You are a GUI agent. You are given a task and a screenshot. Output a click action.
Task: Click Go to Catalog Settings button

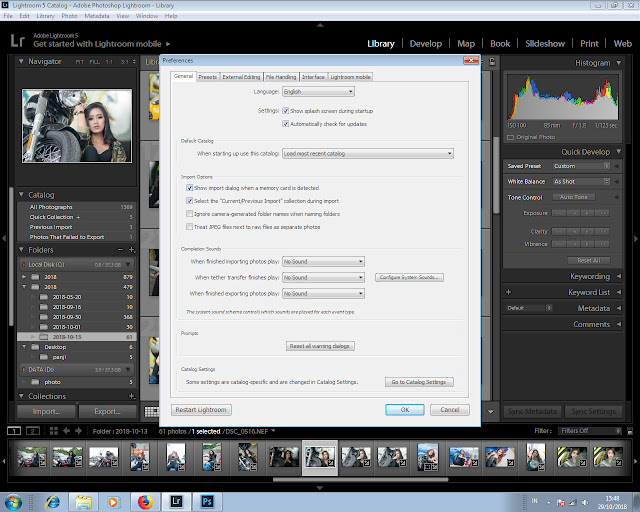coord(419,382)
